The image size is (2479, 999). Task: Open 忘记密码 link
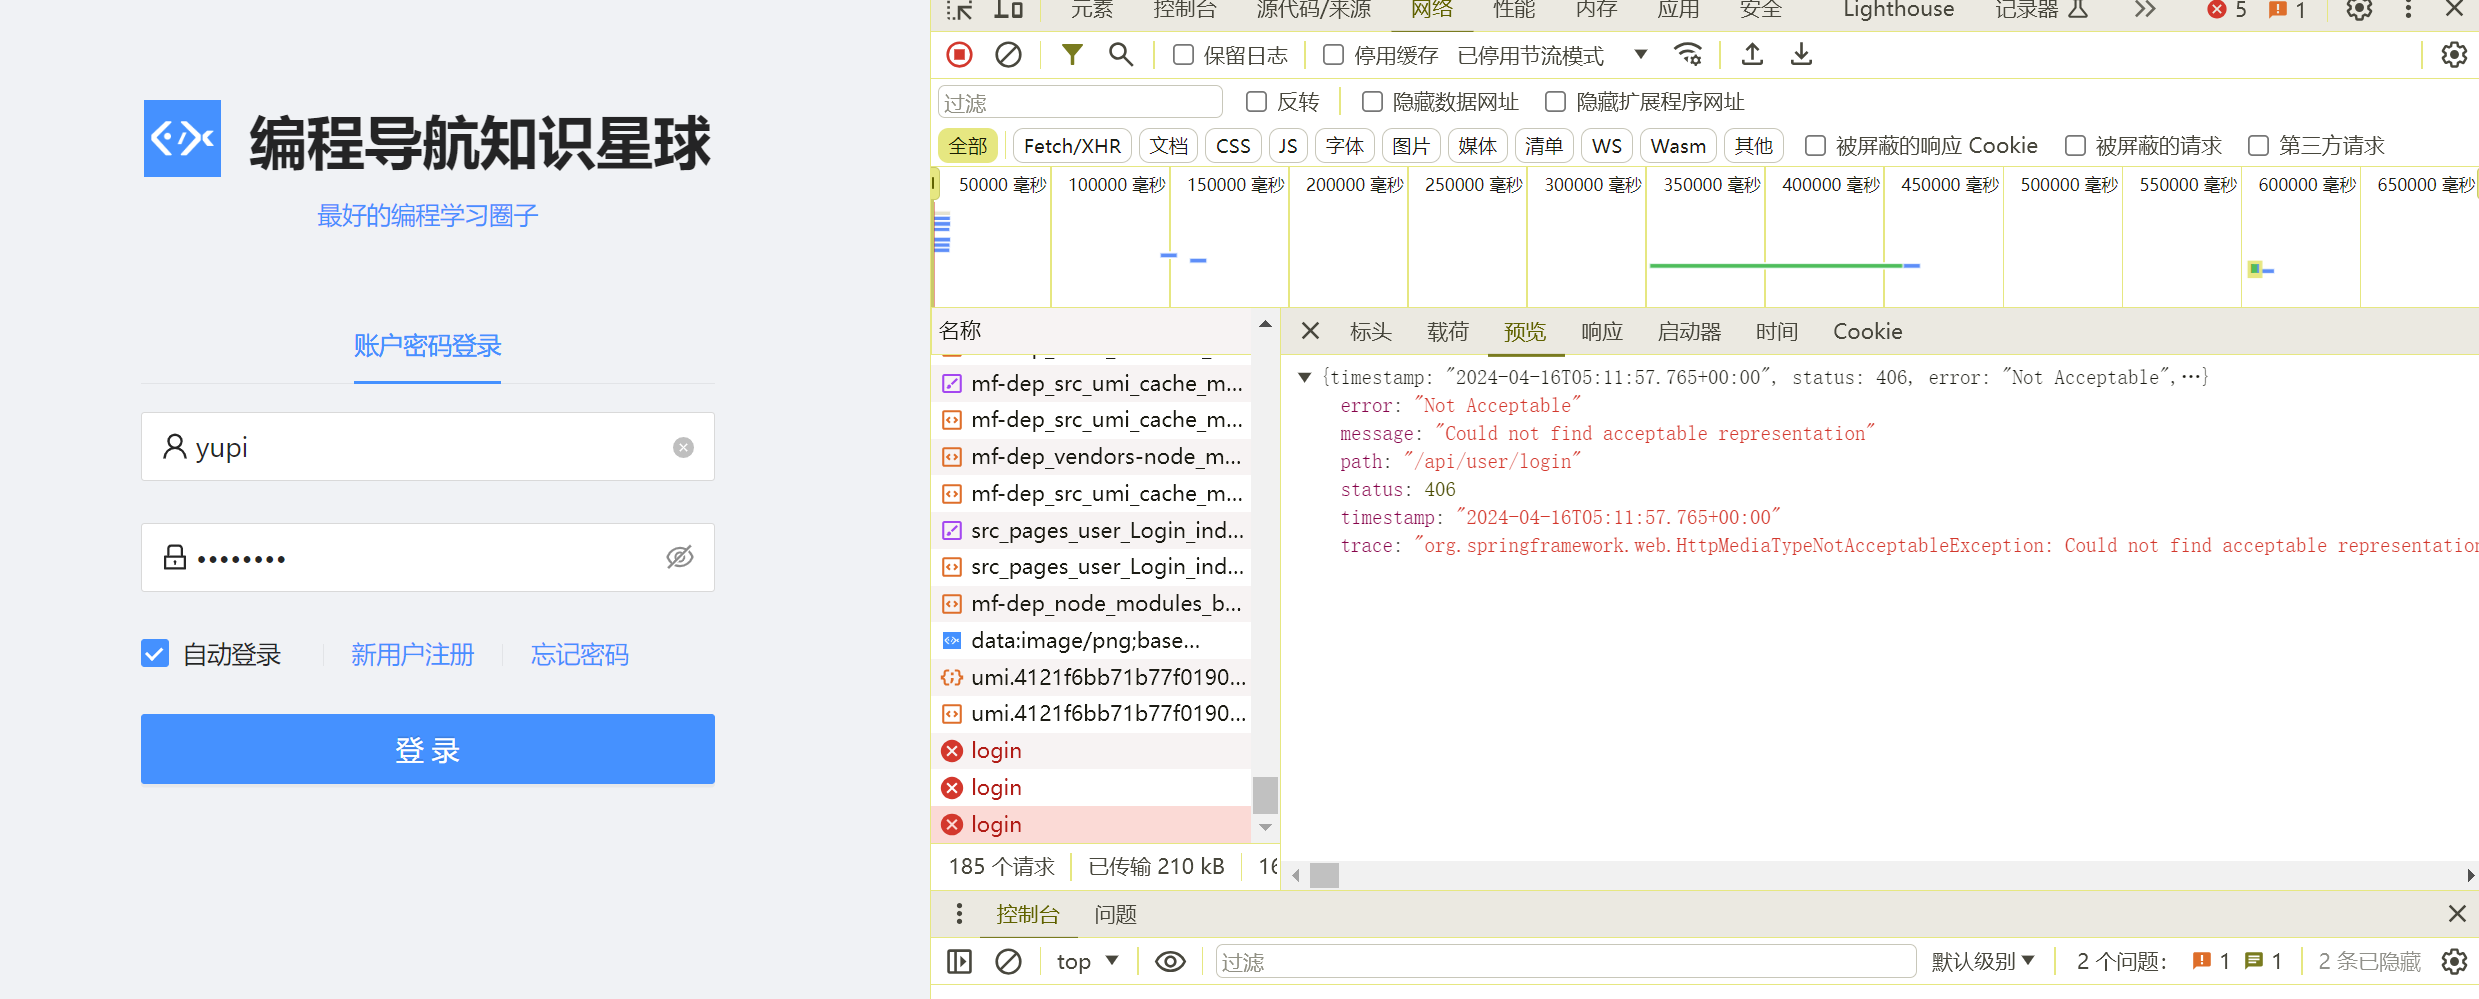(x=579, y=654)
